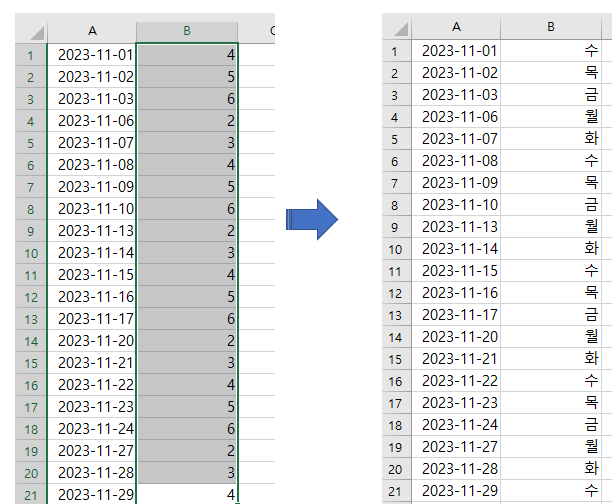Select row 14 header in numeric weekday sheet
Image resolution: width=612 pixels, height=504 pixels.
pyautogui.click(x=31, y=341)
